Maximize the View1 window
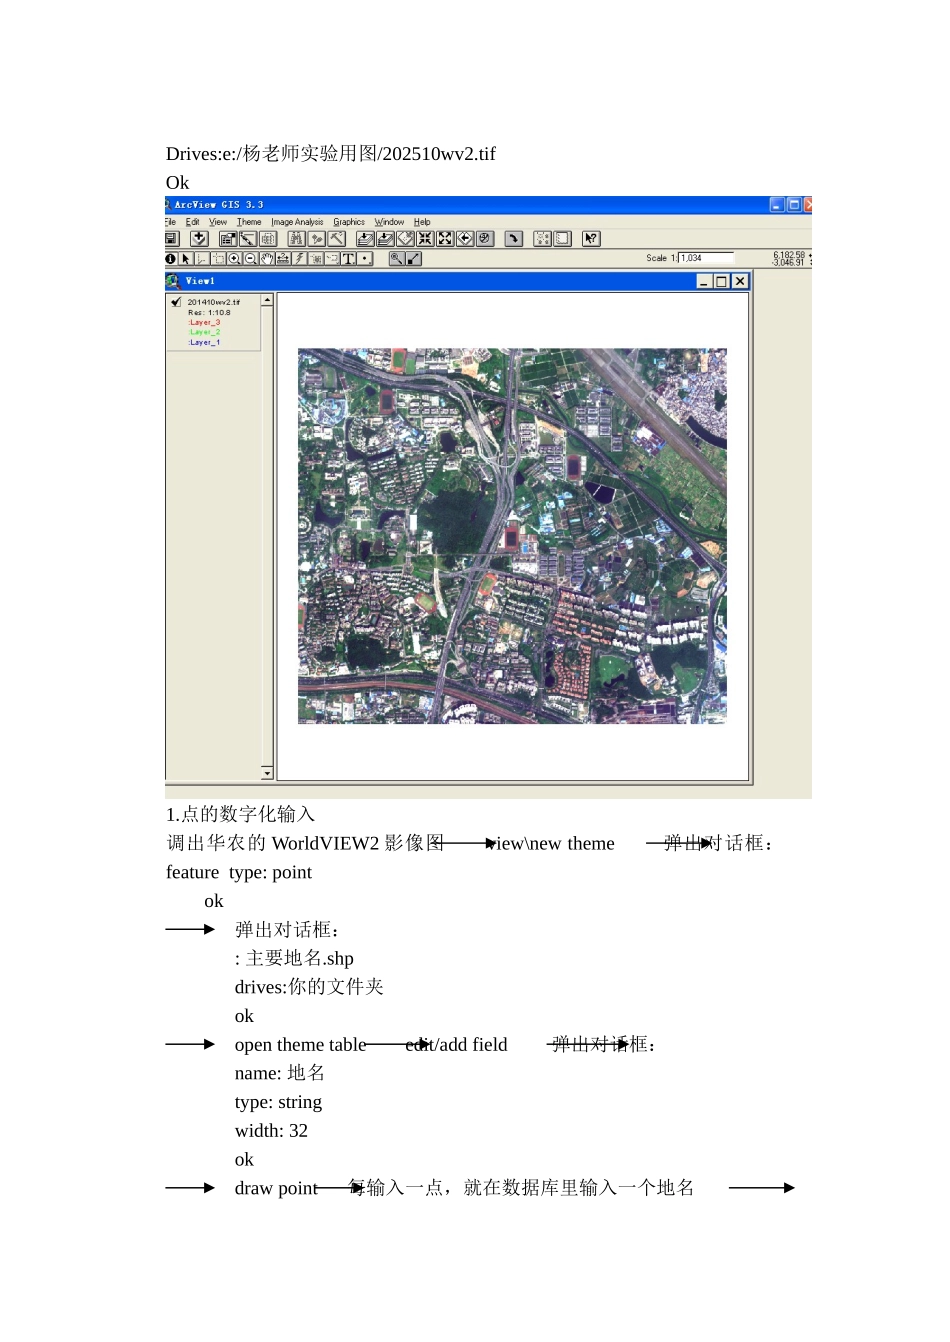Screen dimensions: 950x1342 tap(722, 282)
